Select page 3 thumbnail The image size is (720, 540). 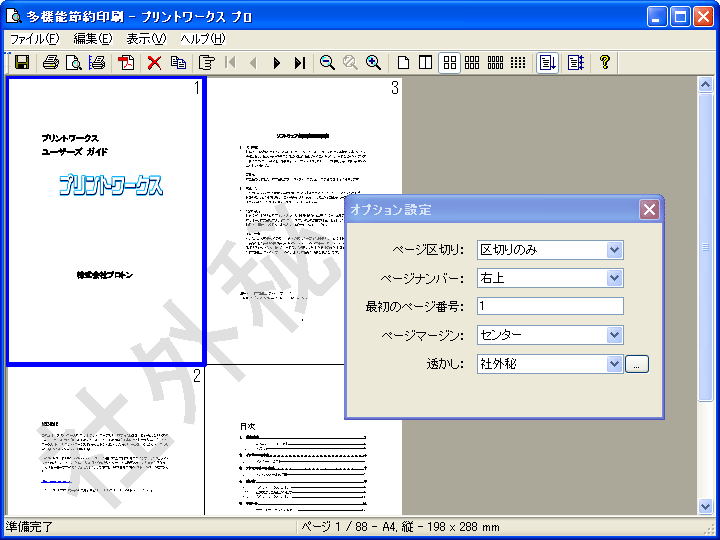[x=304, y=220]
